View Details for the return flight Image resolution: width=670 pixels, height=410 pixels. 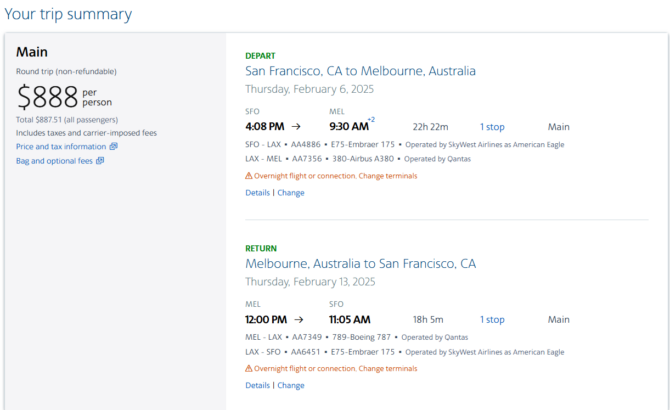(257, 385)
